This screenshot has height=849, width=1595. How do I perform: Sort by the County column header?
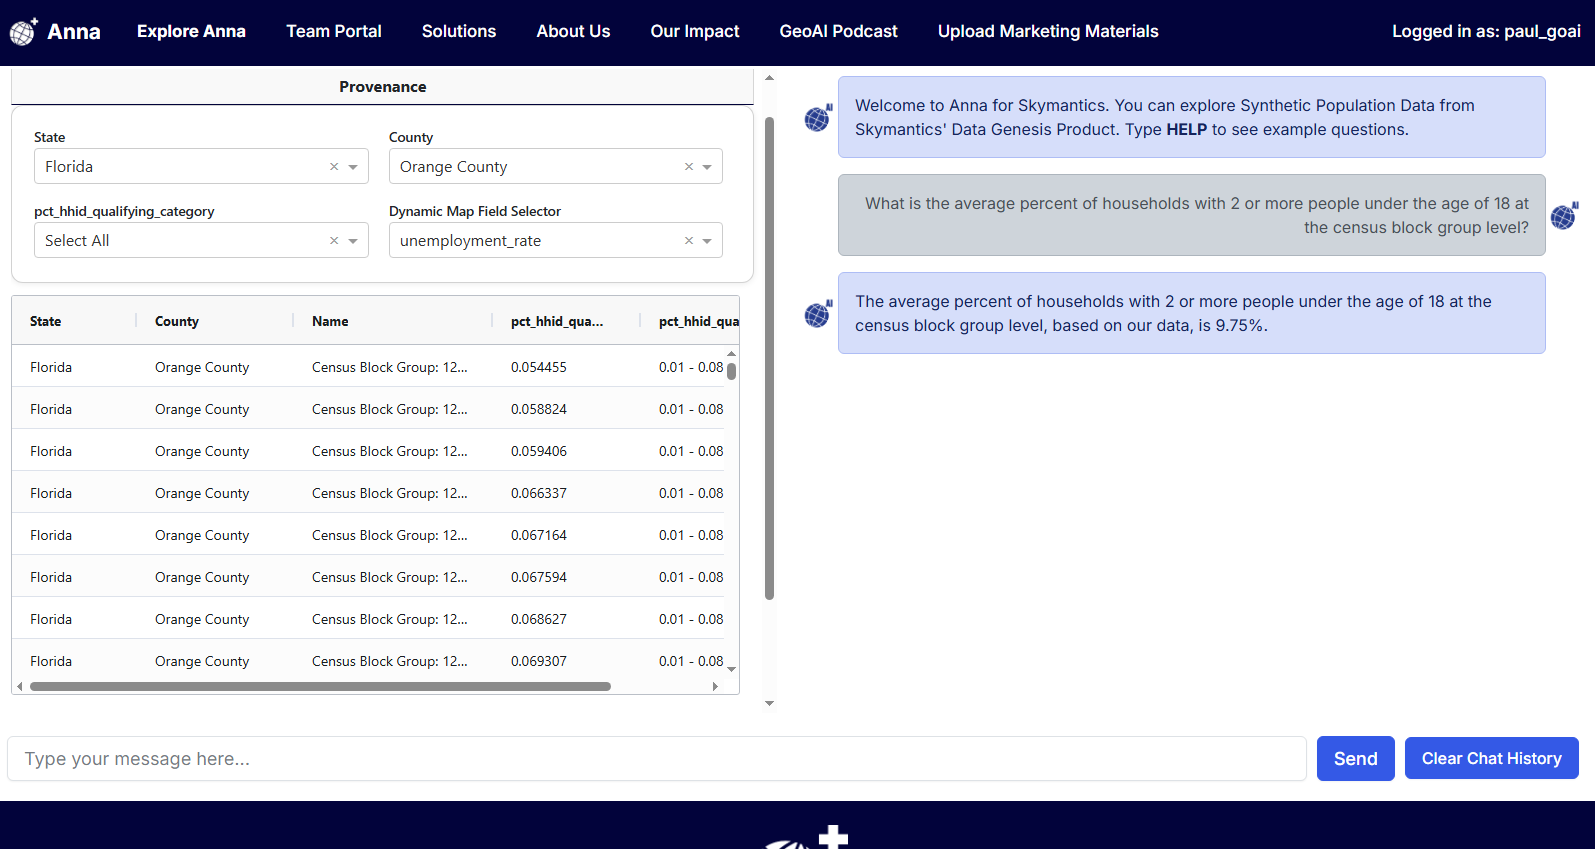pos(177,321)
